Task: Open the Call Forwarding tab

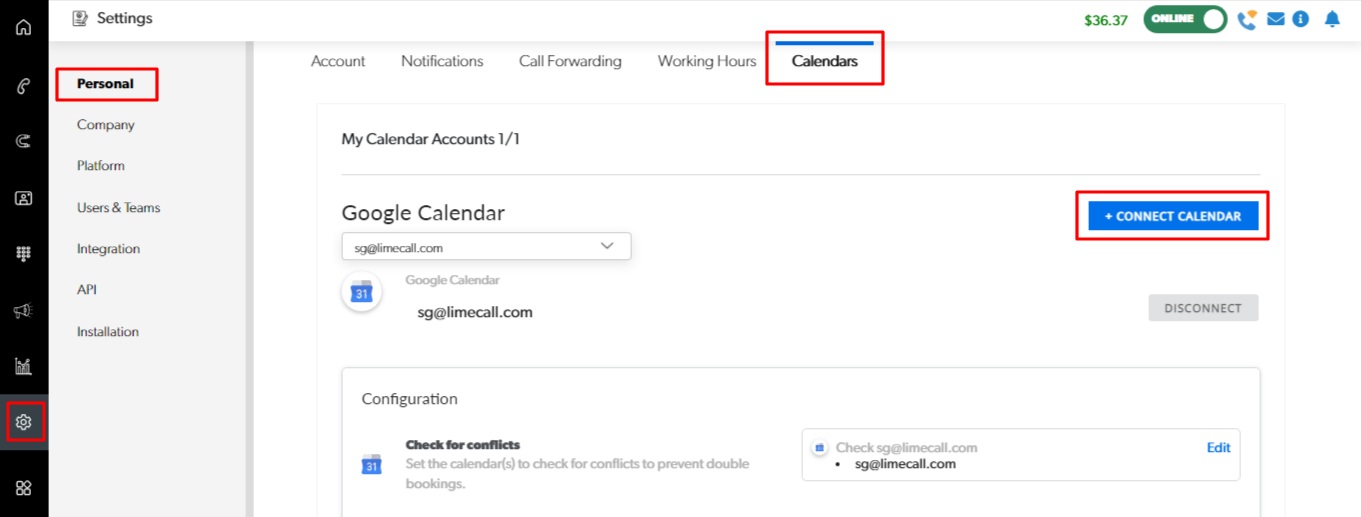Action: tap(570, 61)
